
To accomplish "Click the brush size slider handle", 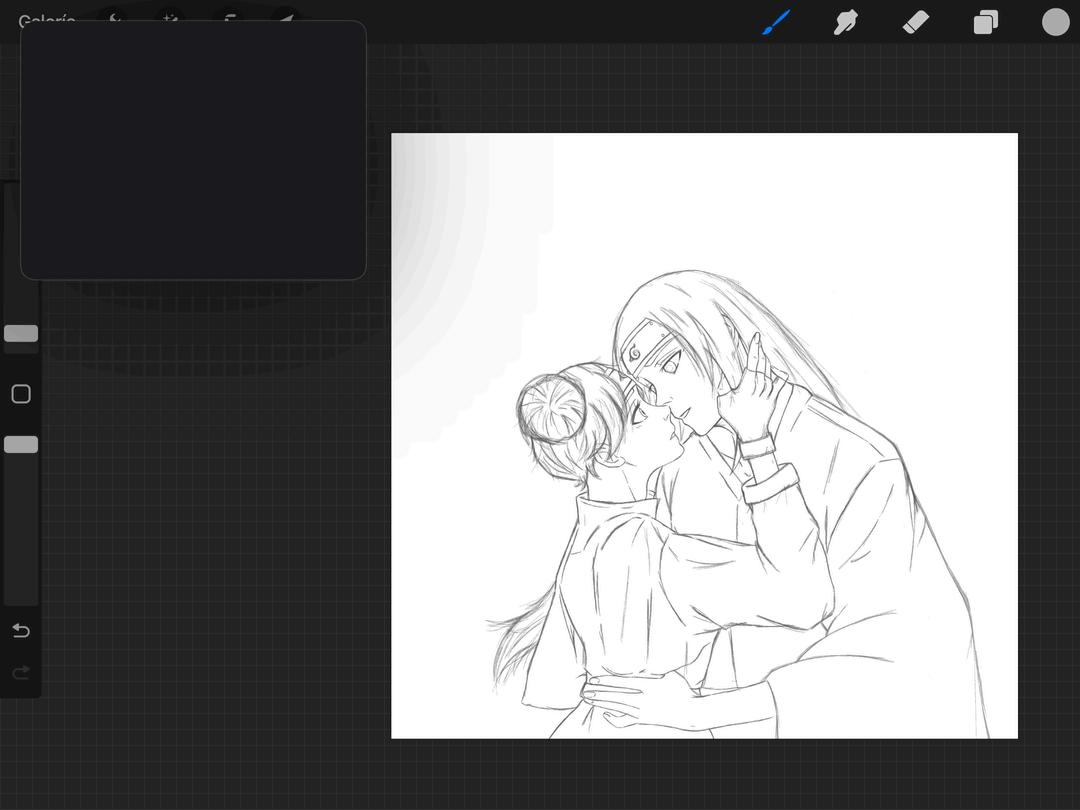I will pyautogui.click(x=21, y=333).
